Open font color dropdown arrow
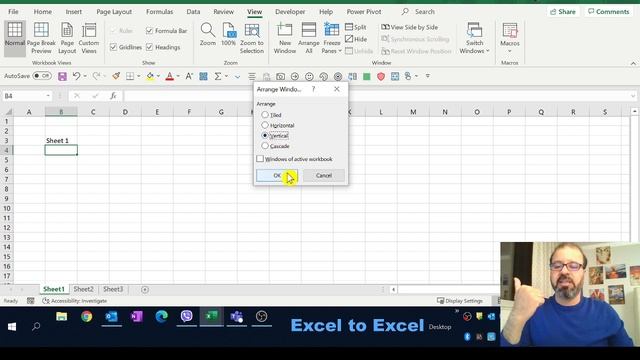Image resolution: width=640 pixels, height=360 pixels. pyautogui.click(x=178, y=76)
